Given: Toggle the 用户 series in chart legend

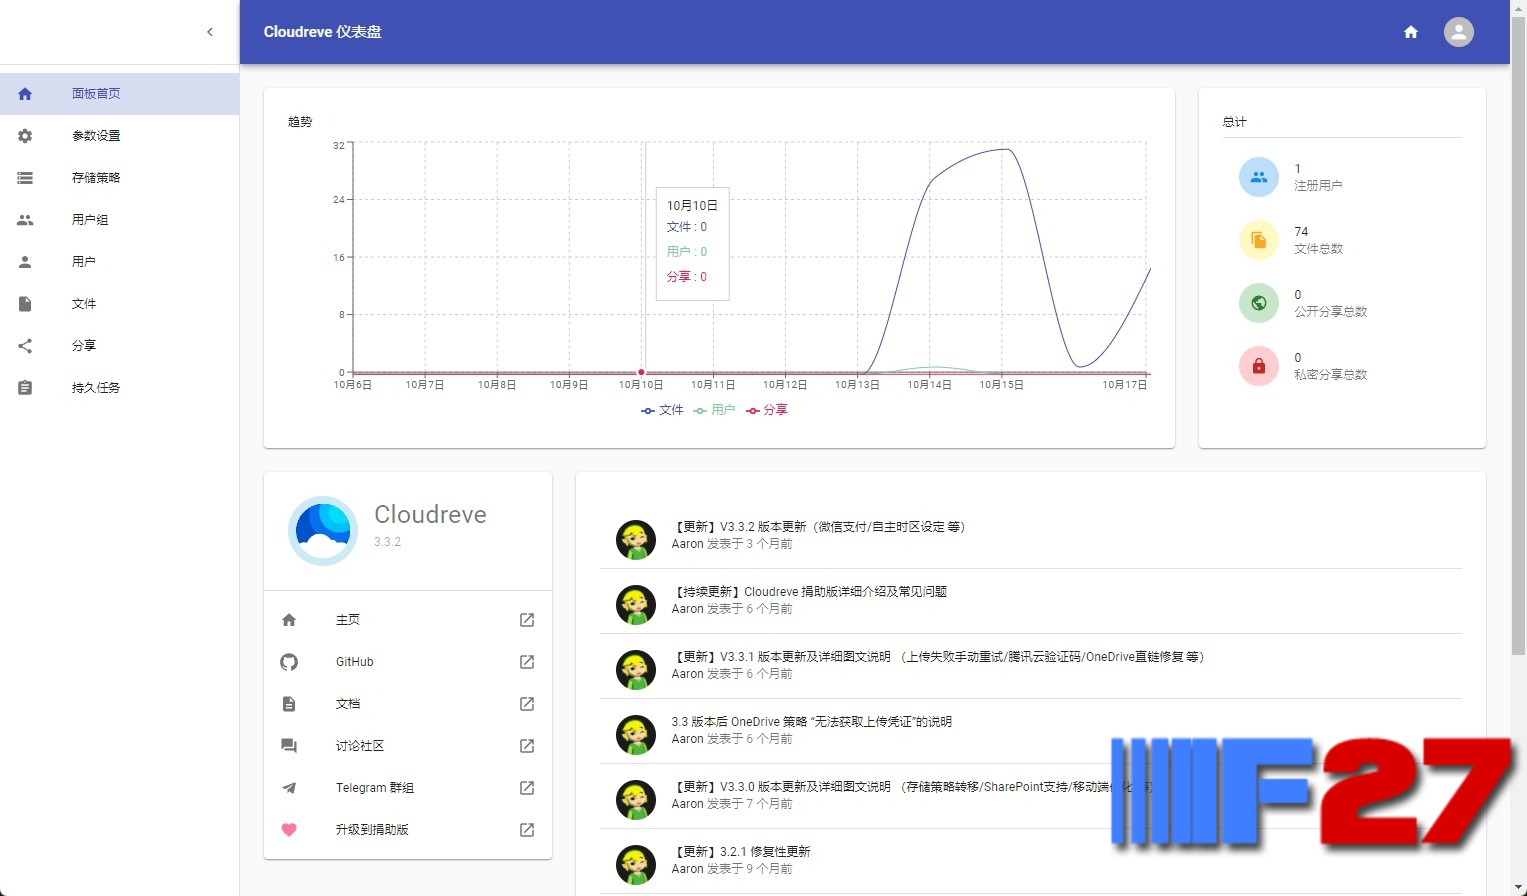Looking at the screenshot, I should (714, 410).
